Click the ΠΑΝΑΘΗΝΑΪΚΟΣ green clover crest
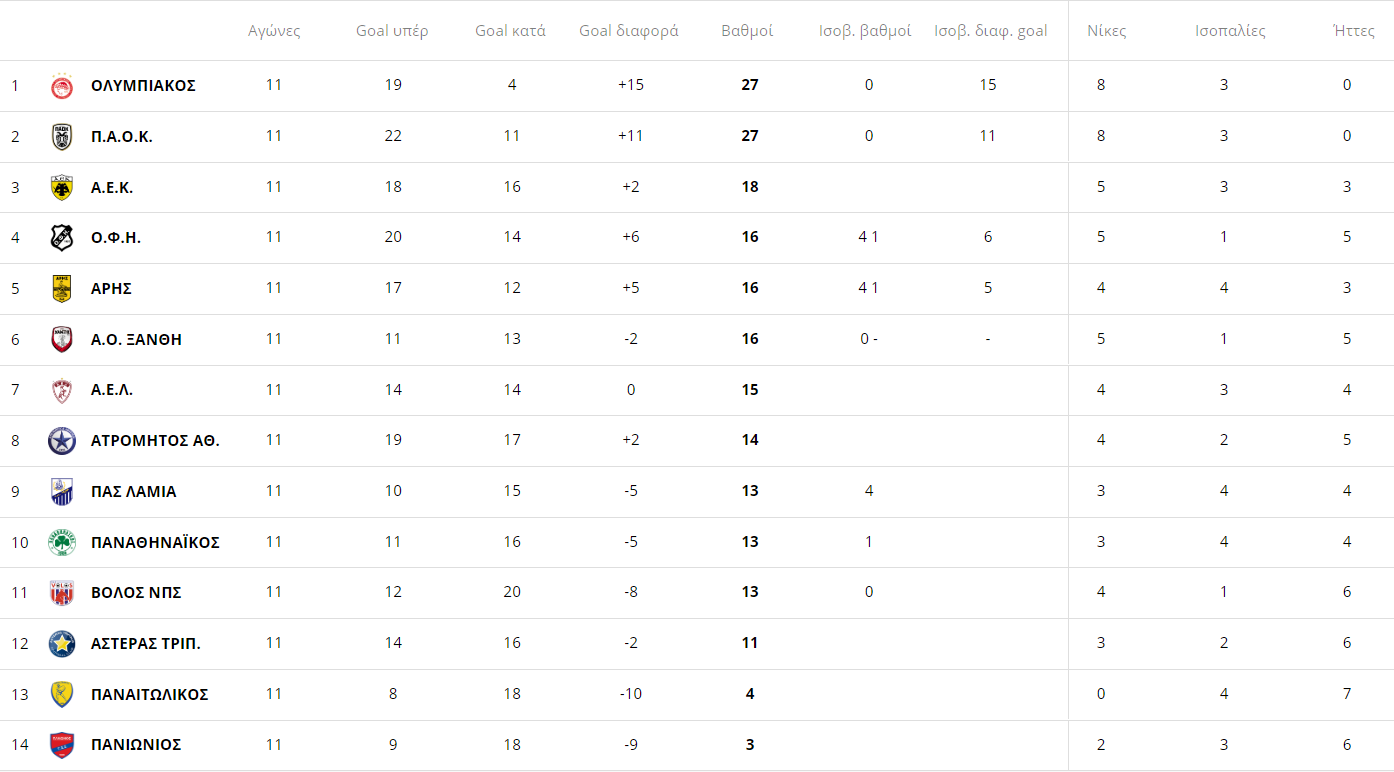1394x772 pixels. pos(62,543)
